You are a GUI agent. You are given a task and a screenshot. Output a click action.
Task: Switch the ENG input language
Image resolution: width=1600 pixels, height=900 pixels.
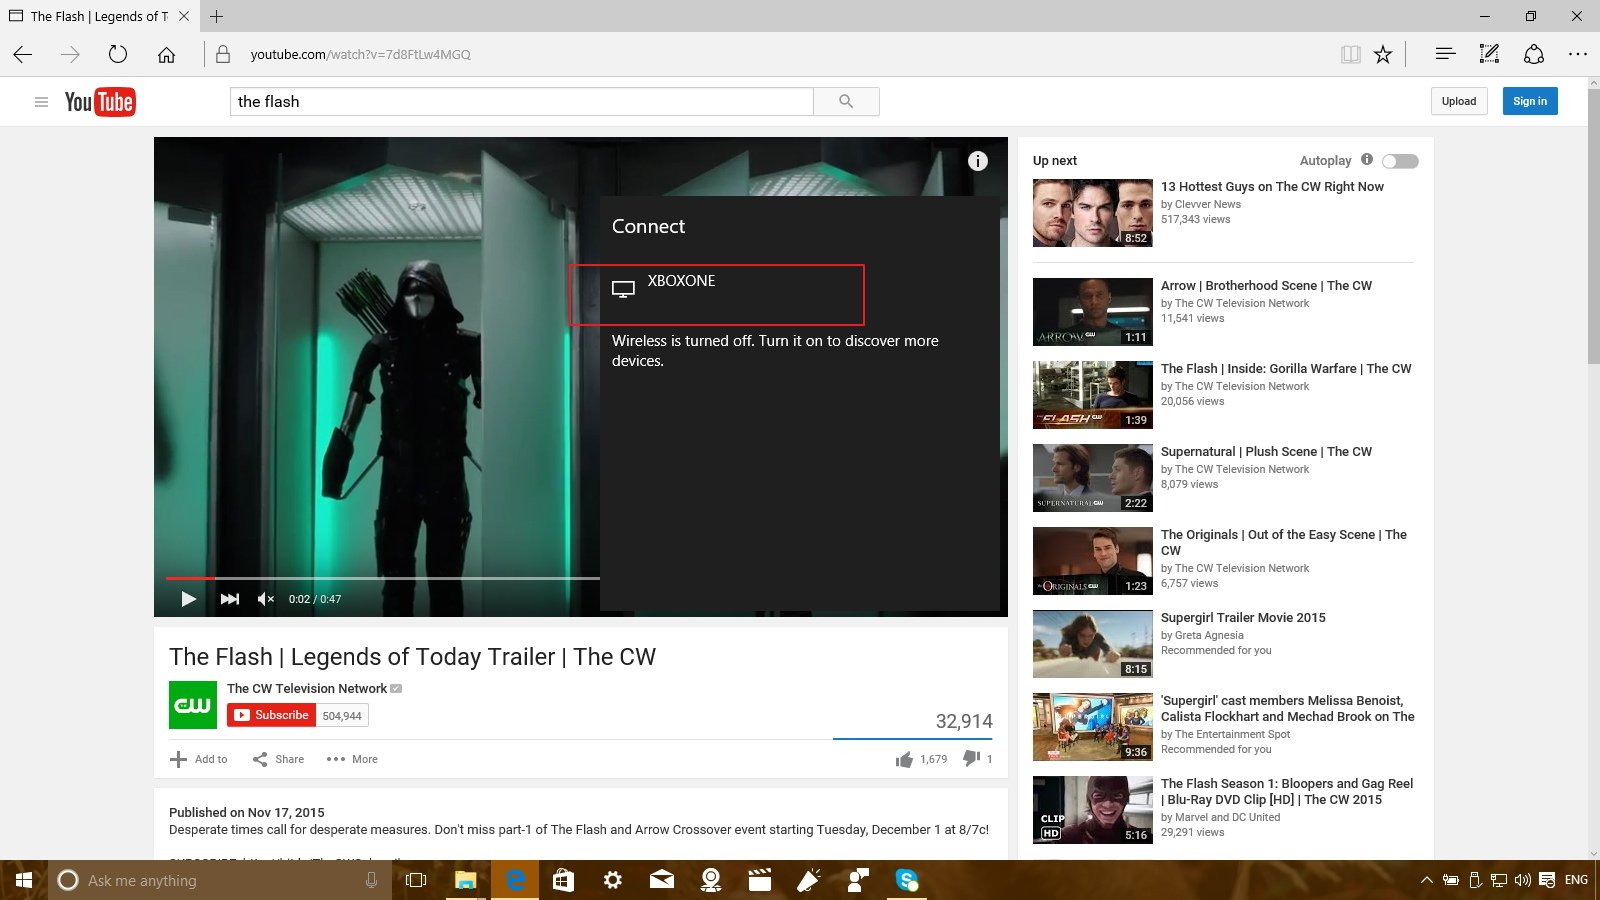click(x=1576, y=880)
